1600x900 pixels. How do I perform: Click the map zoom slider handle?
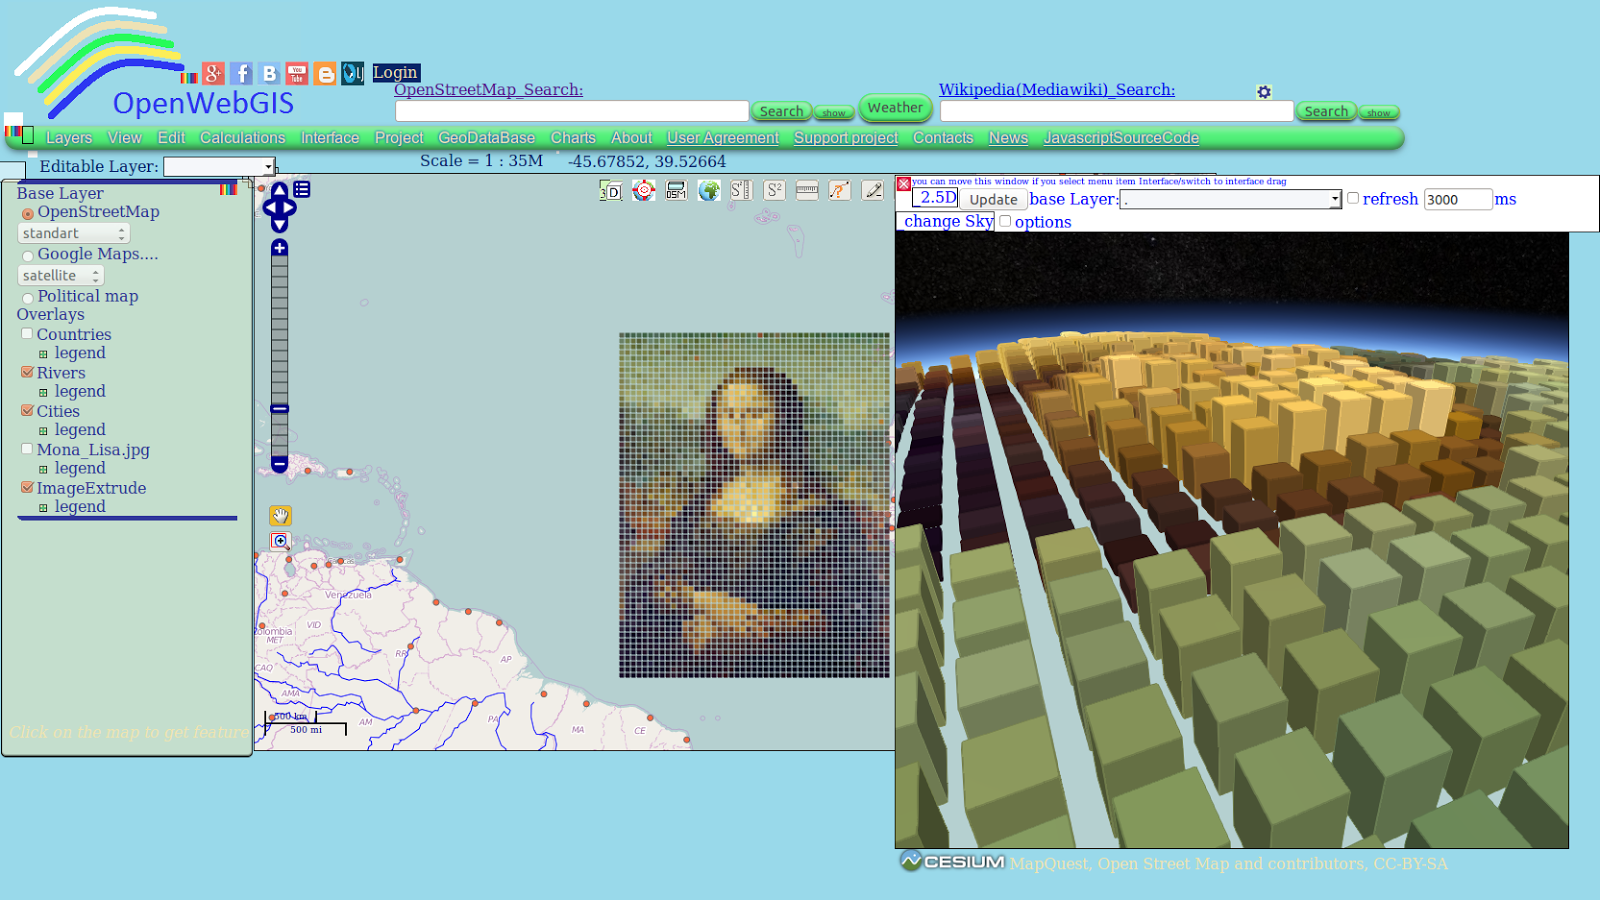(280, 409)
